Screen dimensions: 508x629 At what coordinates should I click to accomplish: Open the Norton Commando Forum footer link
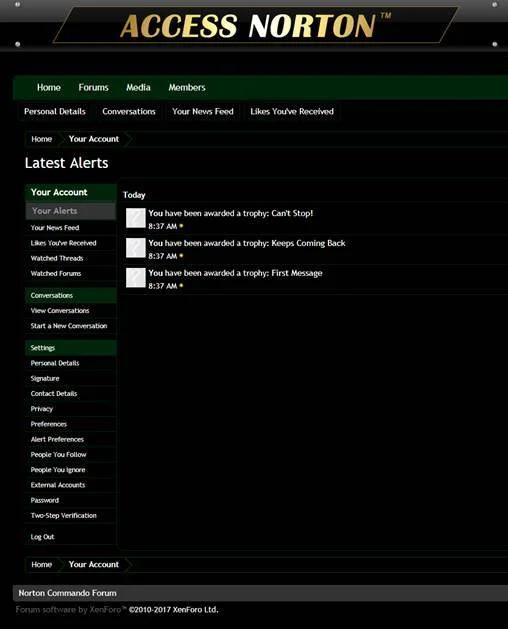point(67,593)
